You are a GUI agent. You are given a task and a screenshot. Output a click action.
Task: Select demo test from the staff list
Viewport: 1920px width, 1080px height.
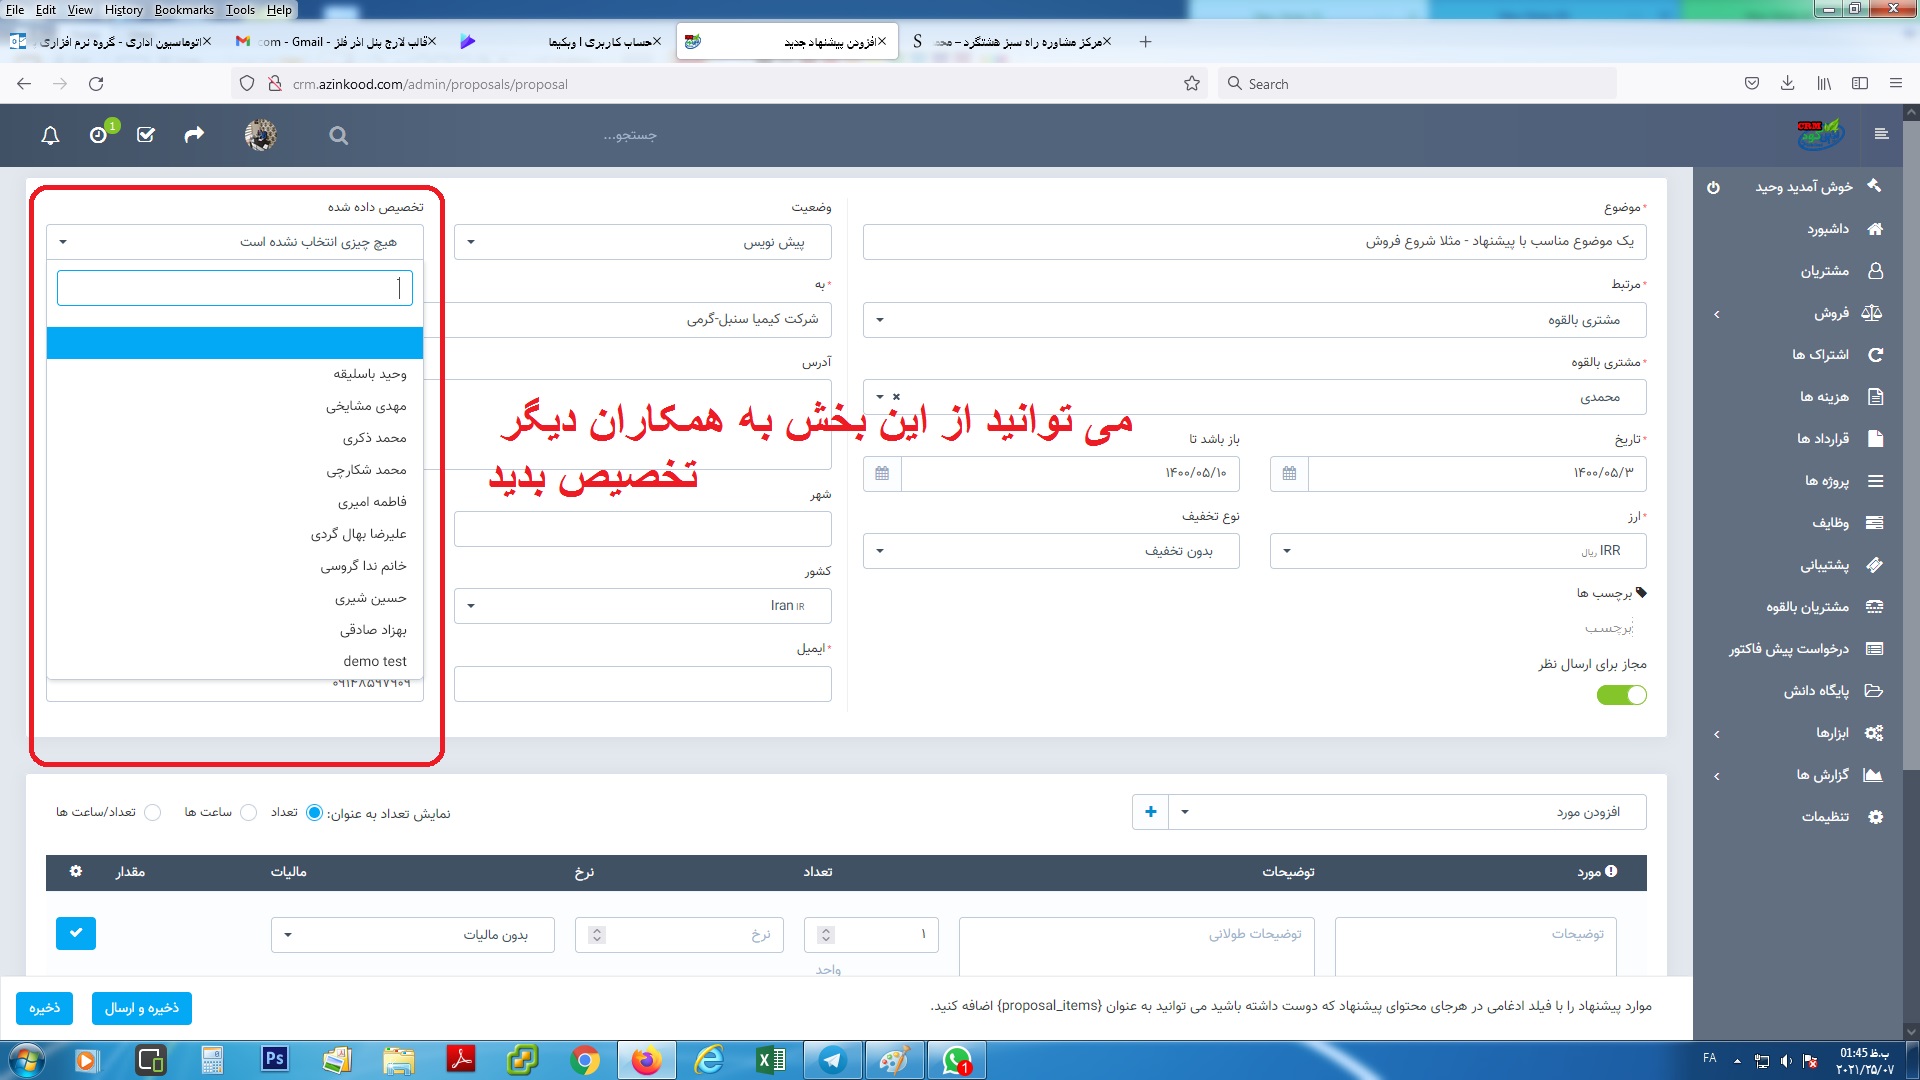(x=235, y=662)
